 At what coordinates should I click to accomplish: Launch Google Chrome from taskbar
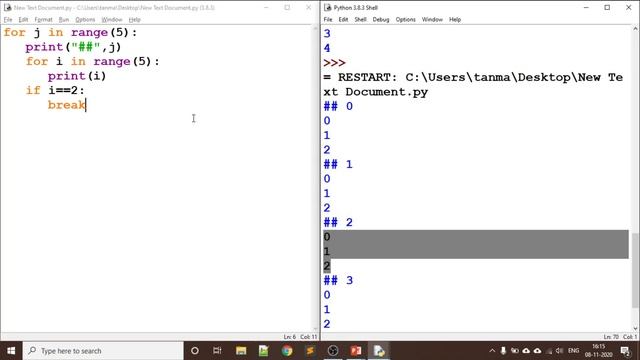[x=287, y=351]
